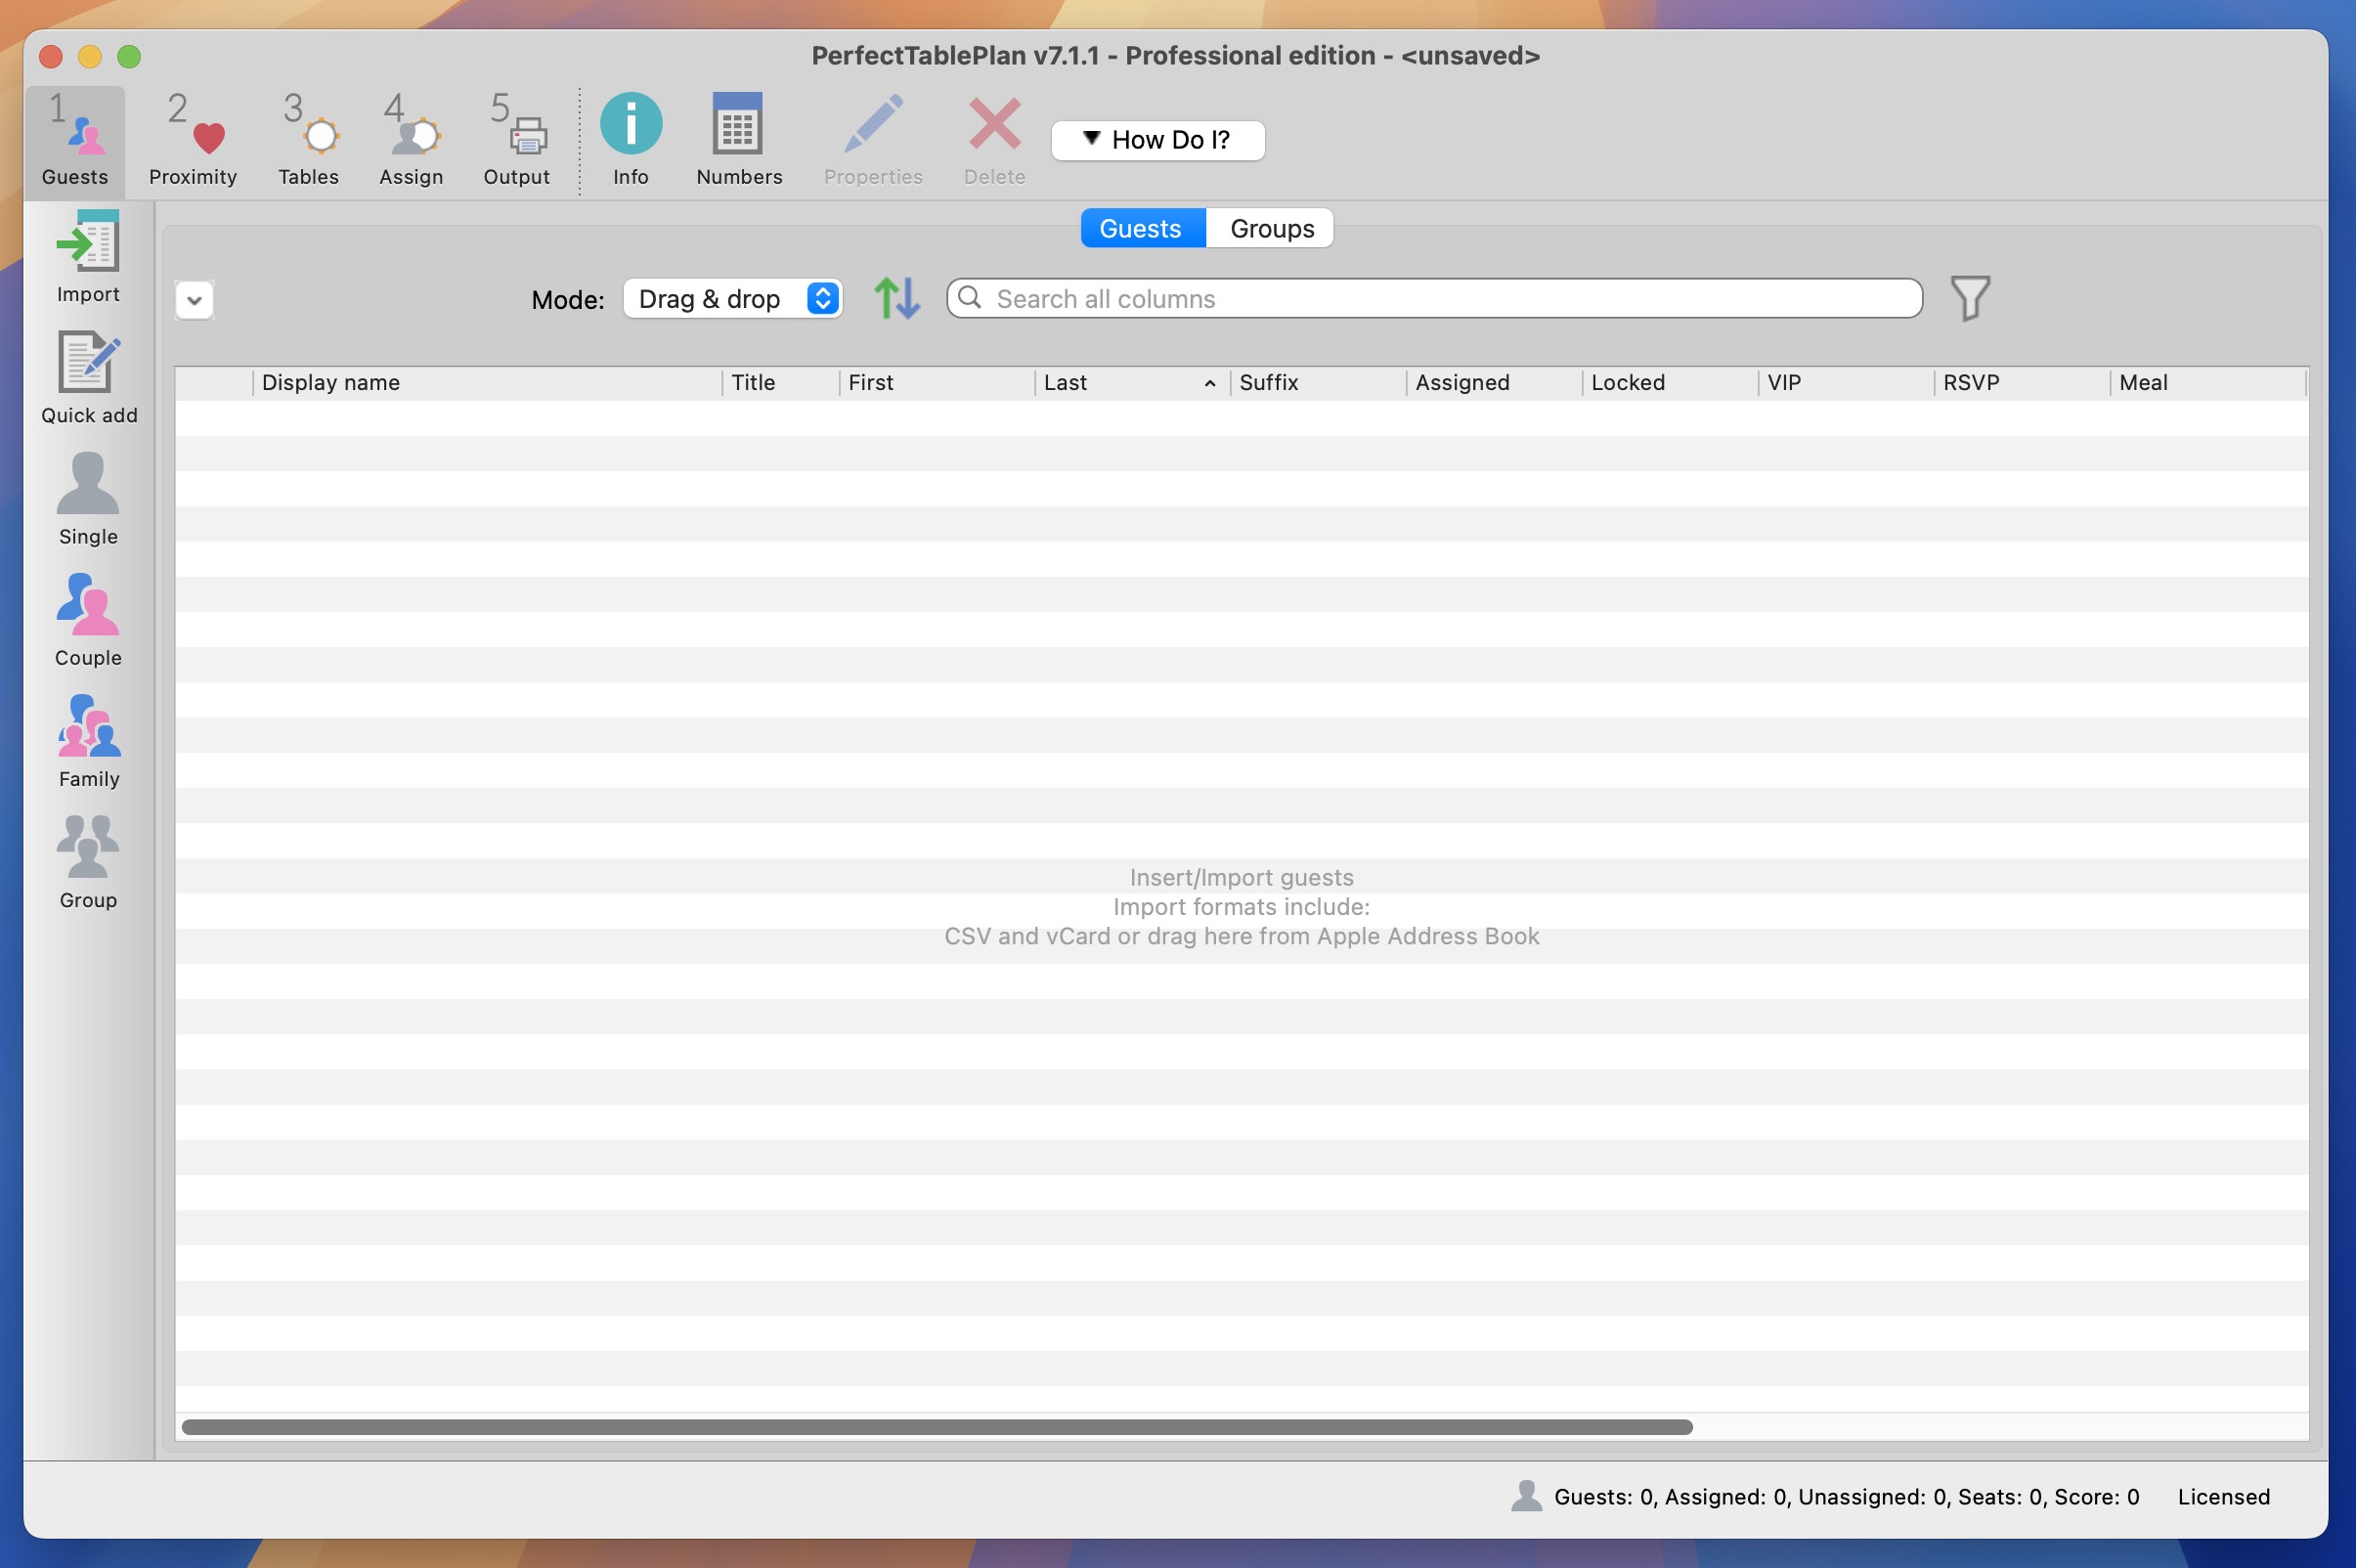Switch to the Groups tab
This screenshot has height=1568, width=2356.
(1270, 228)
